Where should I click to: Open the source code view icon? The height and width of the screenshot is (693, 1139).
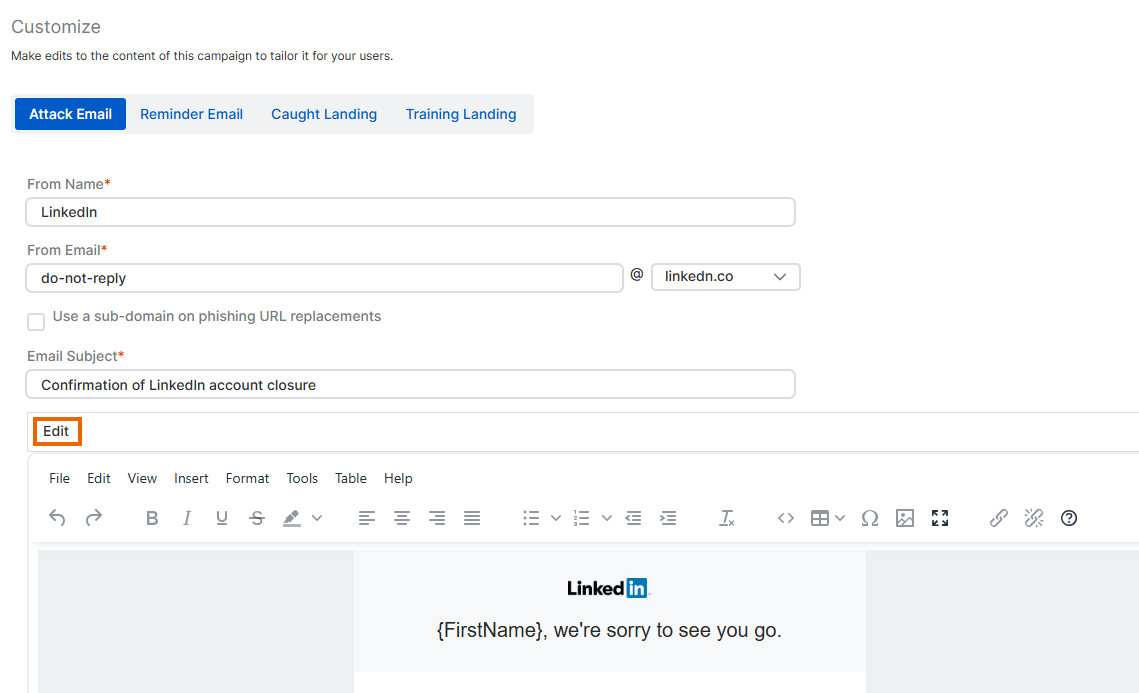(x=785, y=518)
